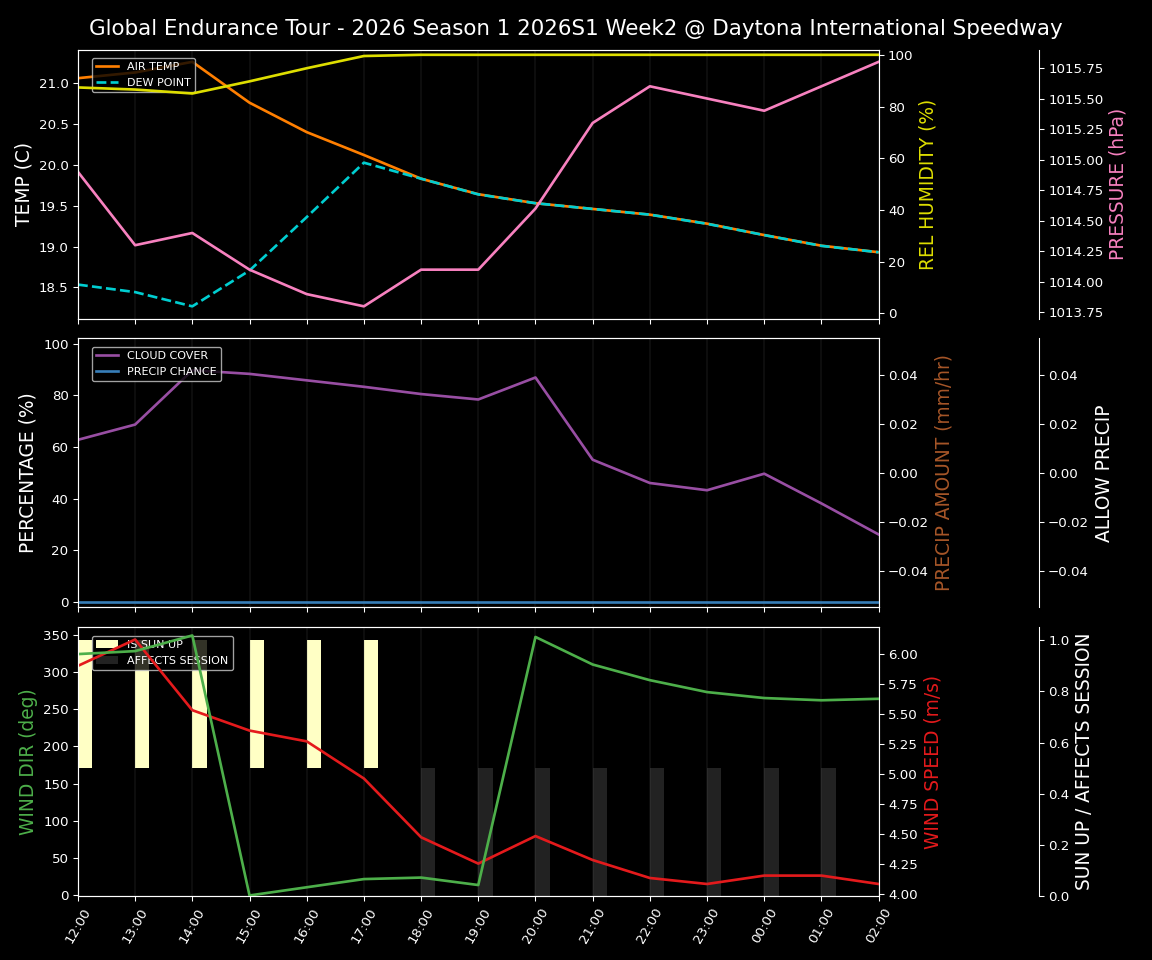
Task: Select the dashed DEW POINT legend swatch
Action: [108, 82]
